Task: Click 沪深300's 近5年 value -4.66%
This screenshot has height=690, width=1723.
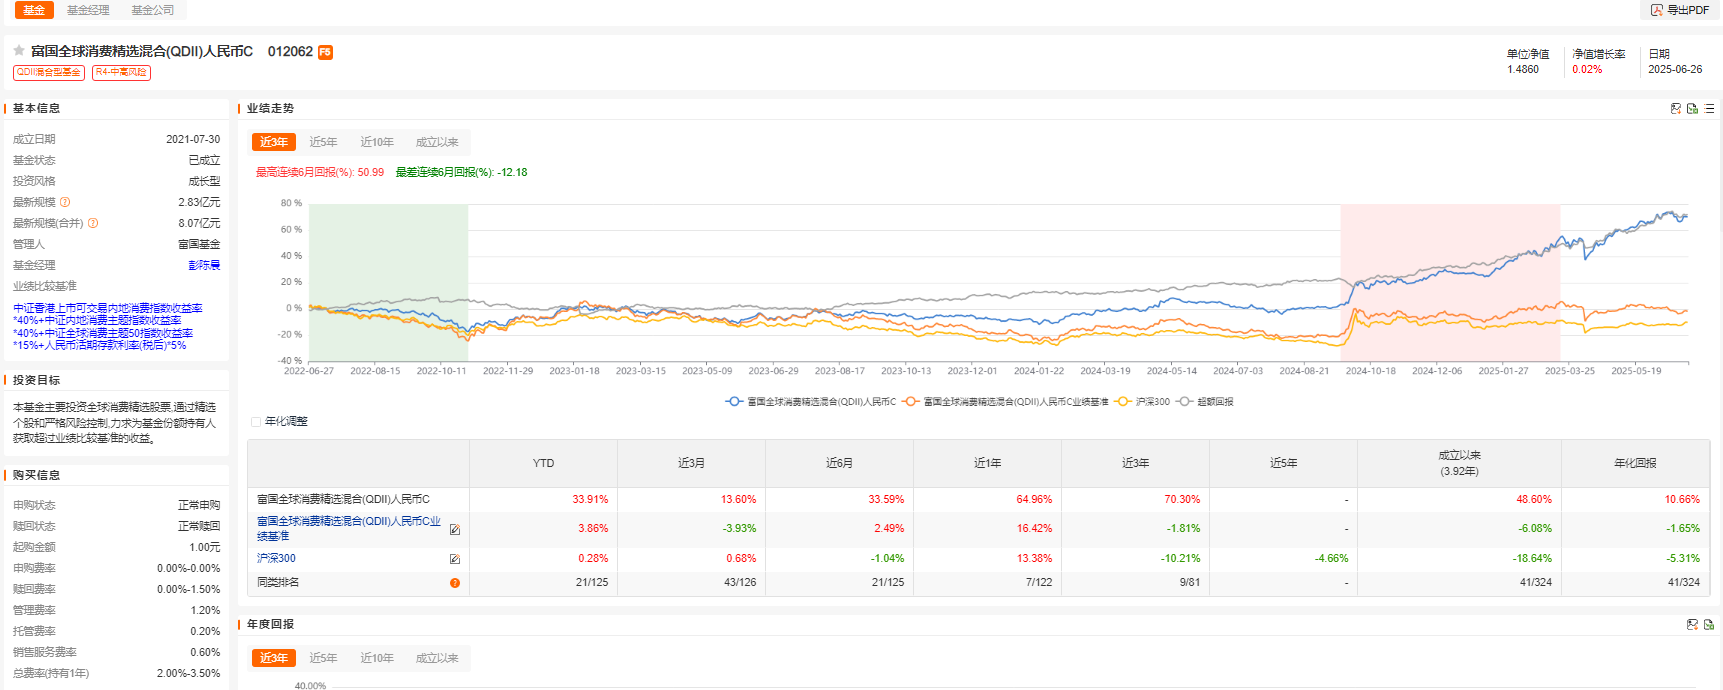Action: 1331,559
